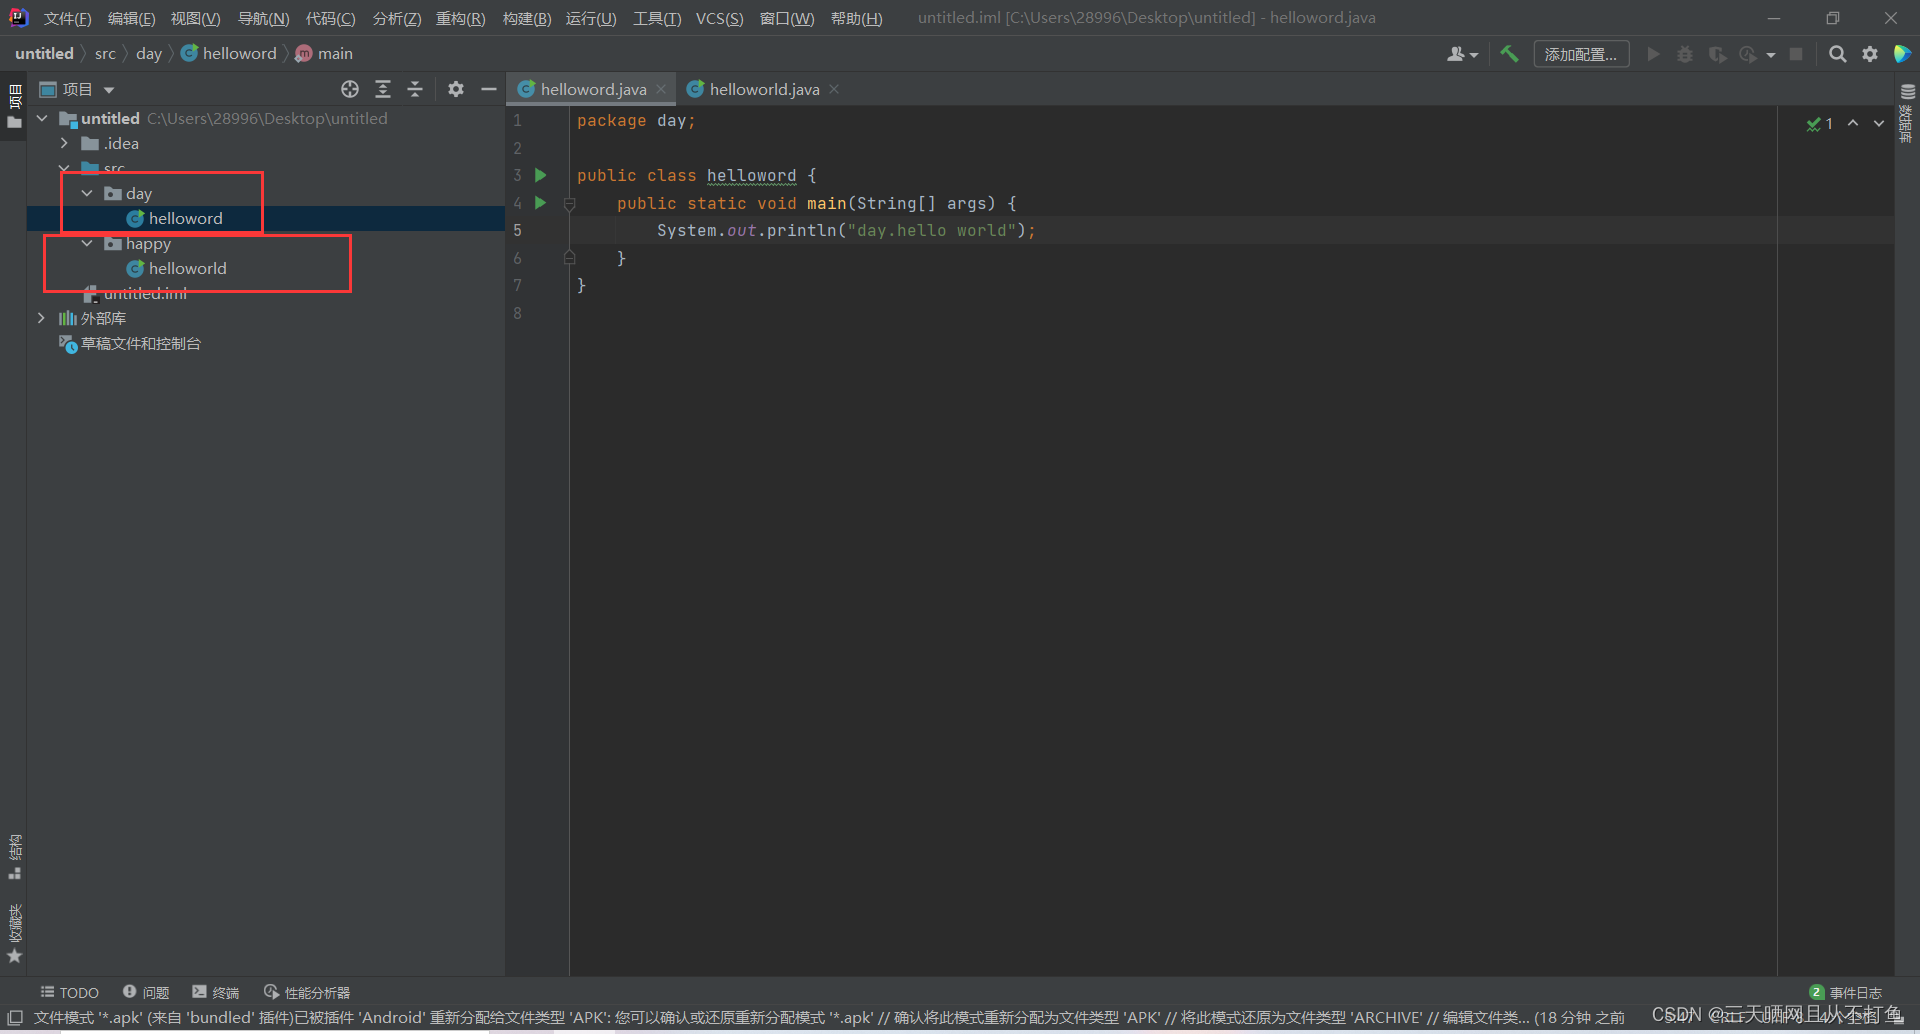Open the Help menu
1920x1034 pixels.
(x=856, y=18)
